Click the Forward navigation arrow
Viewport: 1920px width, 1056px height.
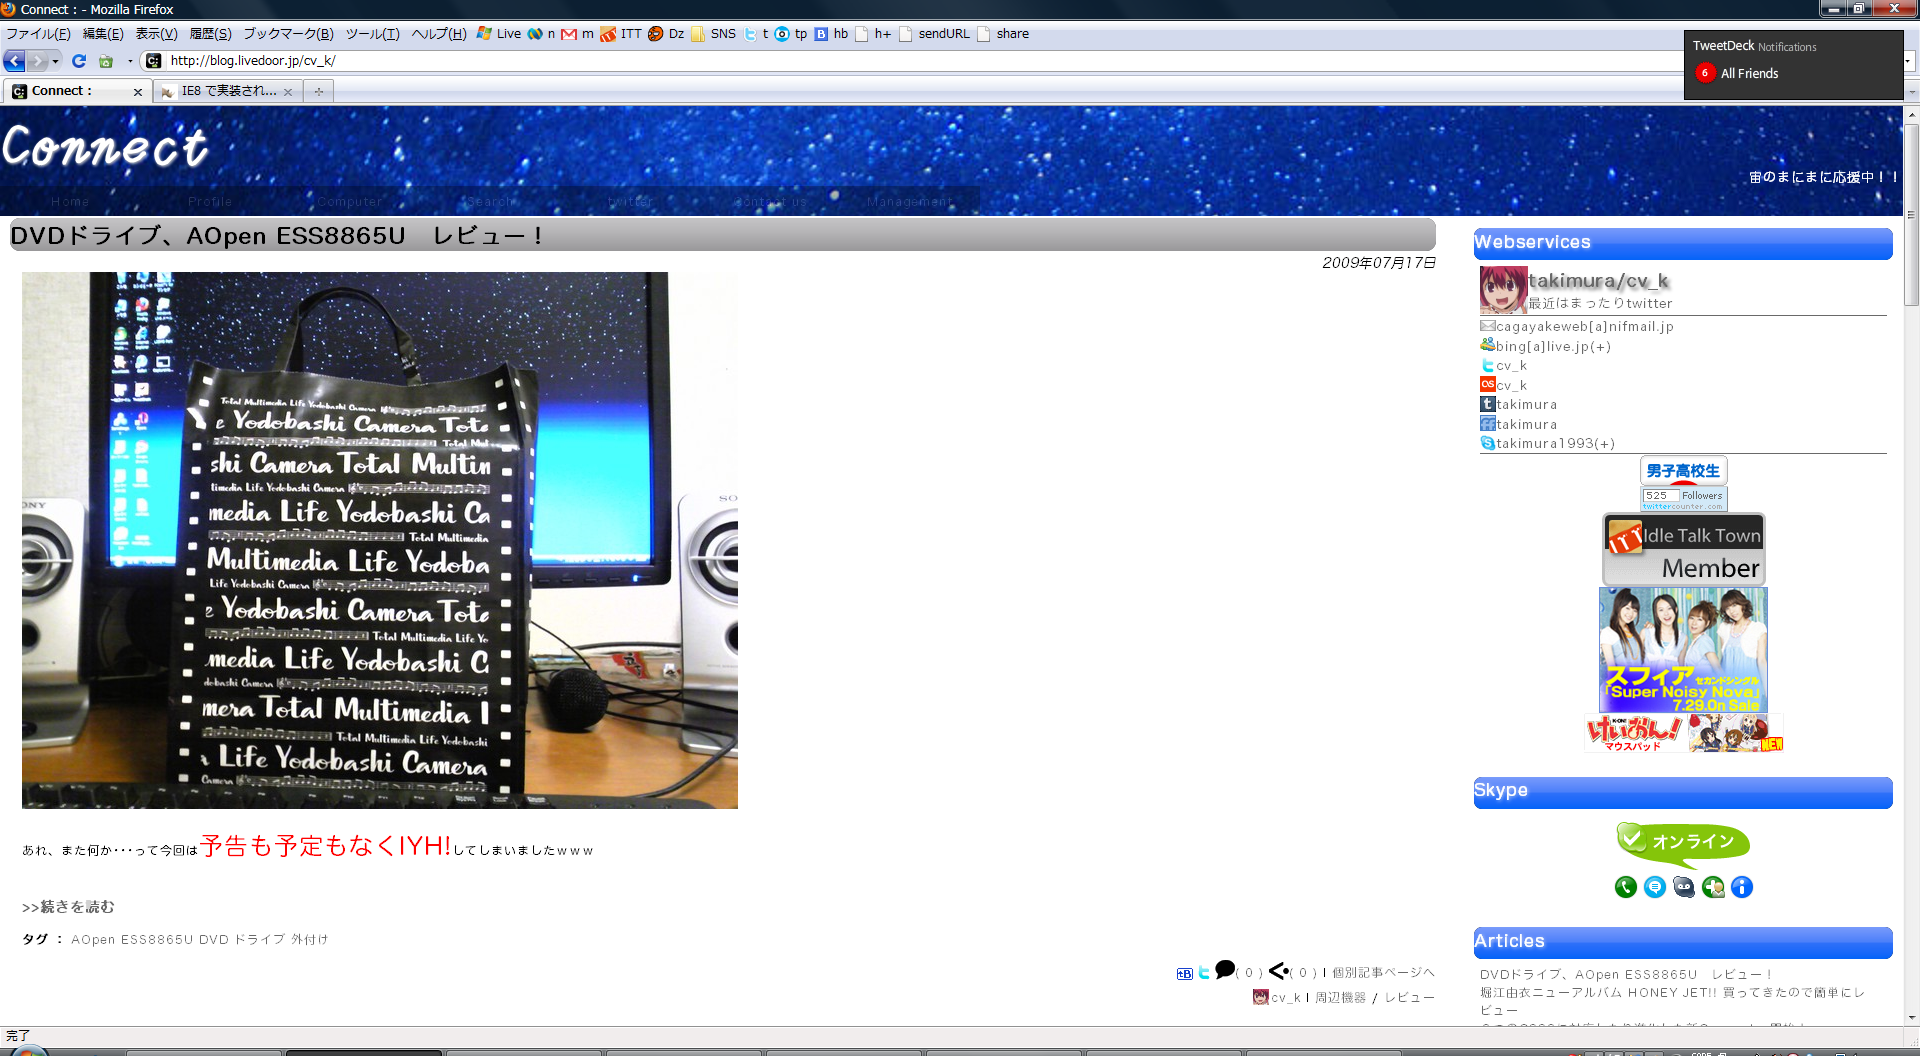click(x=37, y=61)
